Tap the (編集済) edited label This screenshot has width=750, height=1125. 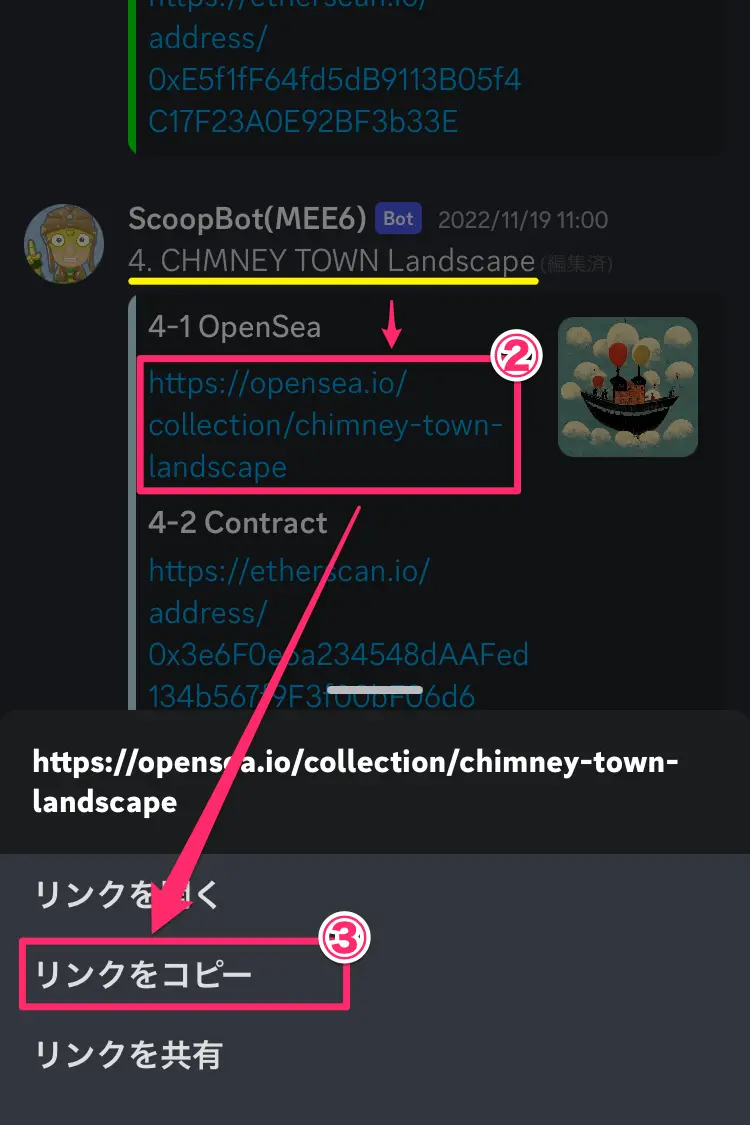(576, 264)
